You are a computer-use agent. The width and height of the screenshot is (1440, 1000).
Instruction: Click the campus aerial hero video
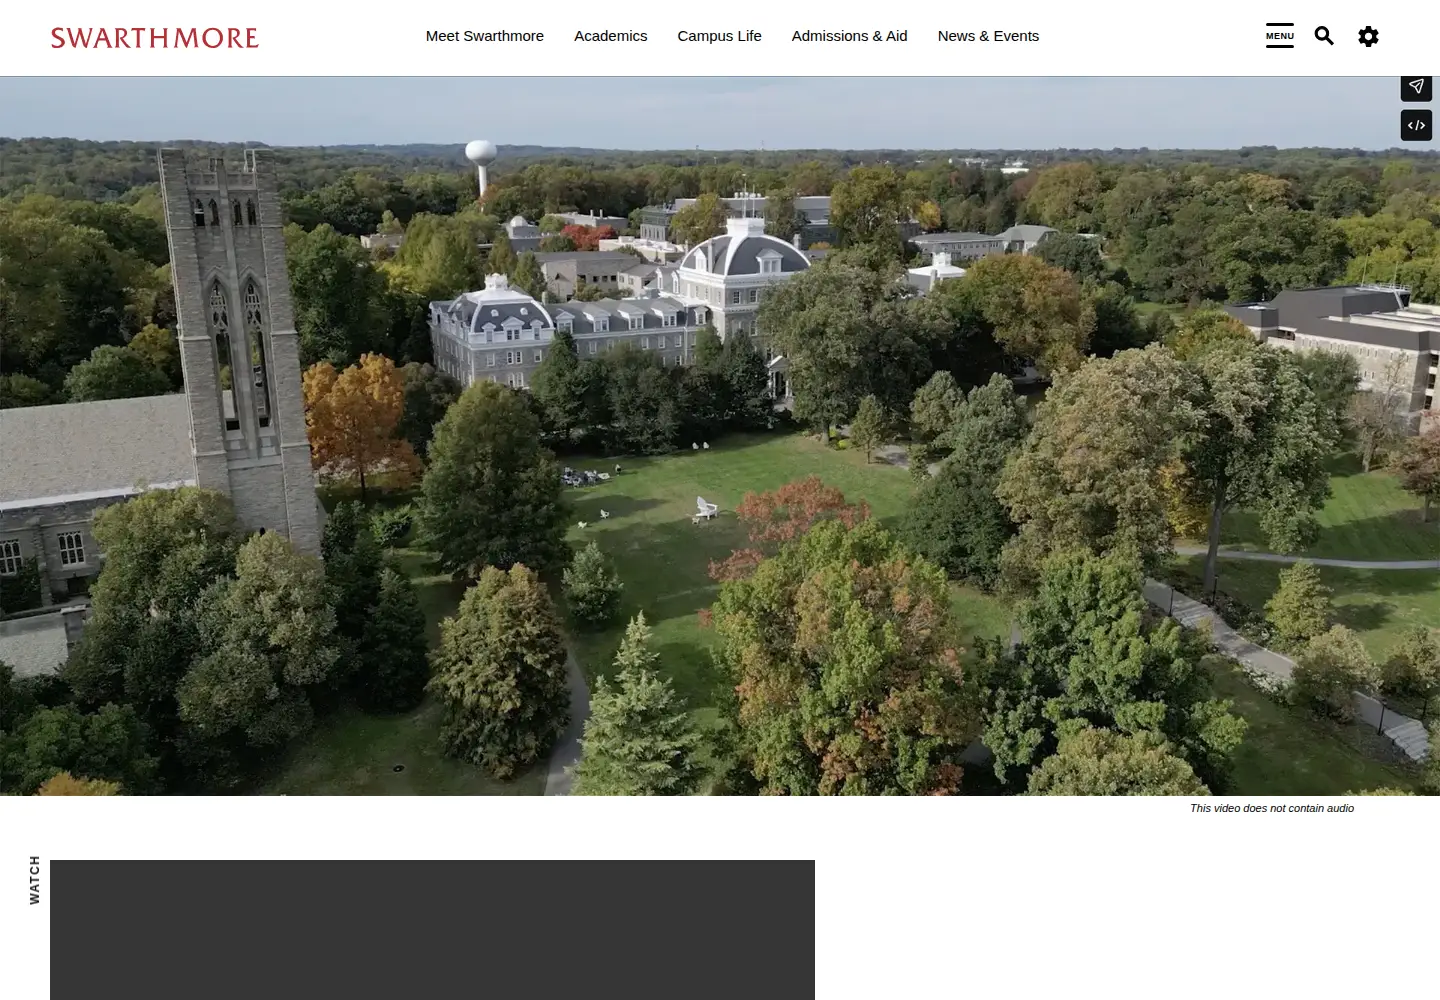click(720, 436)
